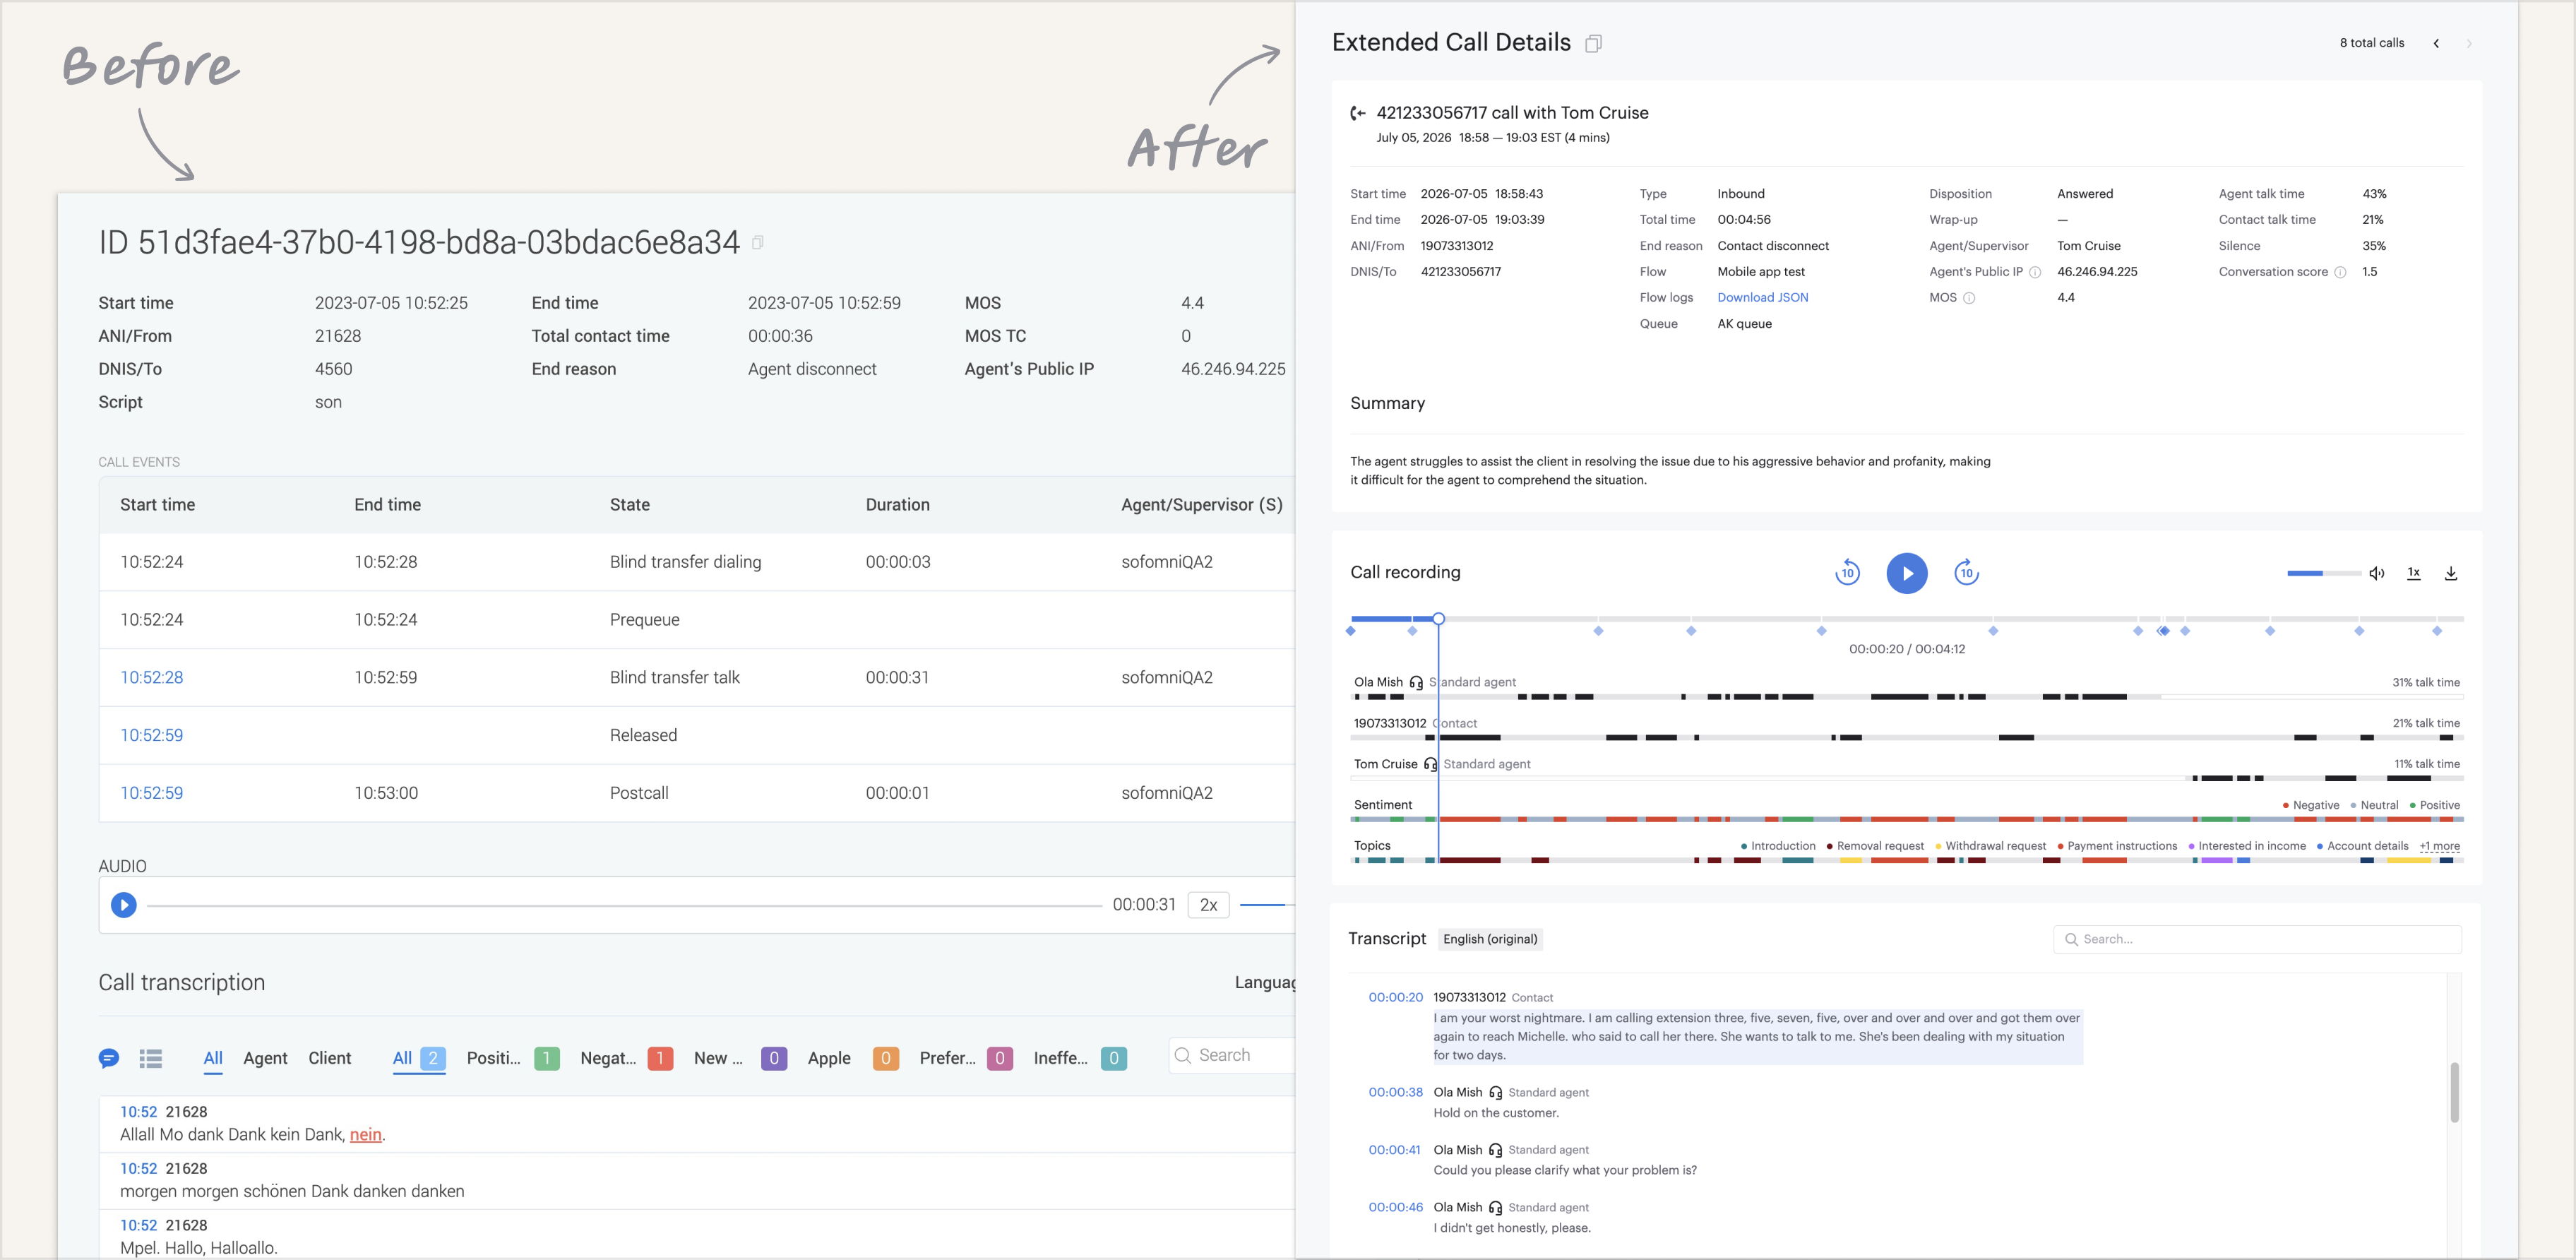The width and height of the screenshot is (2576, 1260).
Task: Jump to call event 10:52:28
Action: (x=152, y=677)
